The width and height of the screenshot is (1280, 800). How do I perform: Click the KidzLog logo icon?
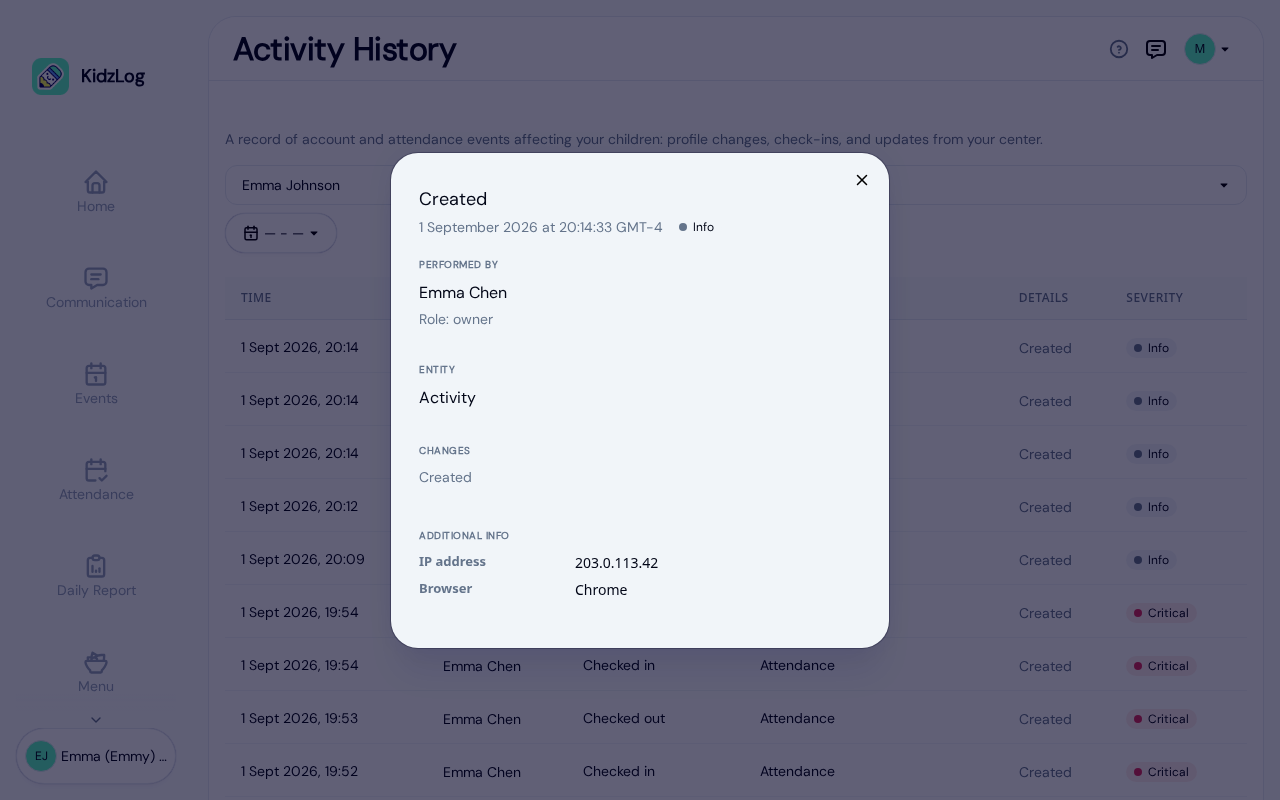(51, 76)
